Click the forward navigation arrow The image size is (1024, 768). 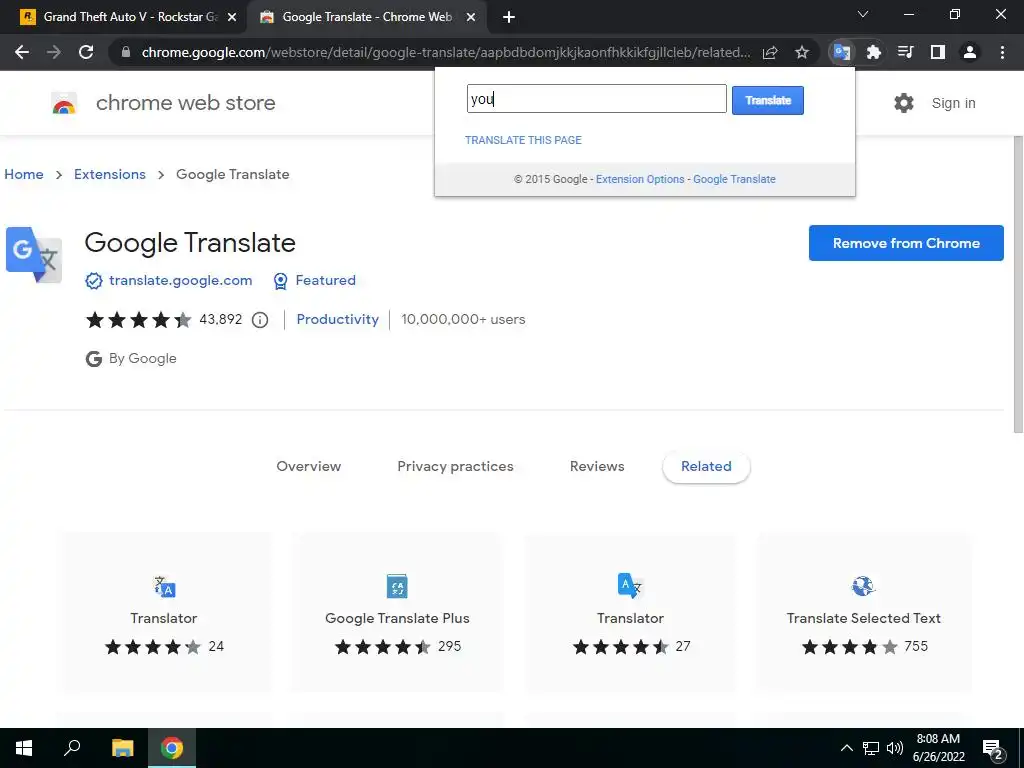click(54, 52)
